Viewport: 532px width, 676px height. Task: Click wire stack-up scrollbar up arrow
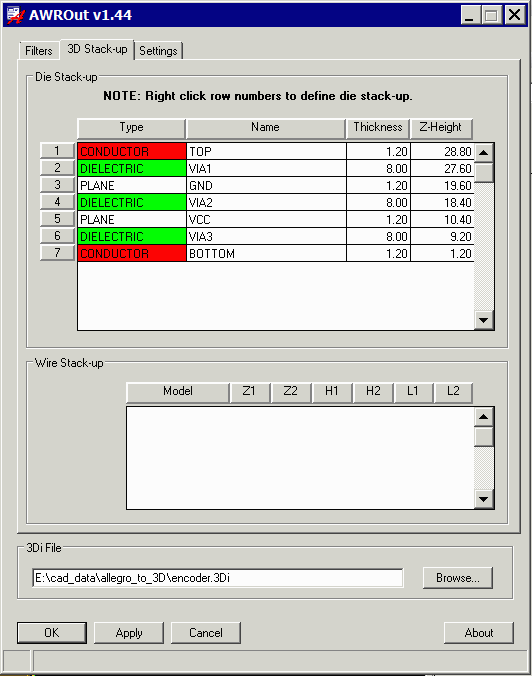pos(484,416)
